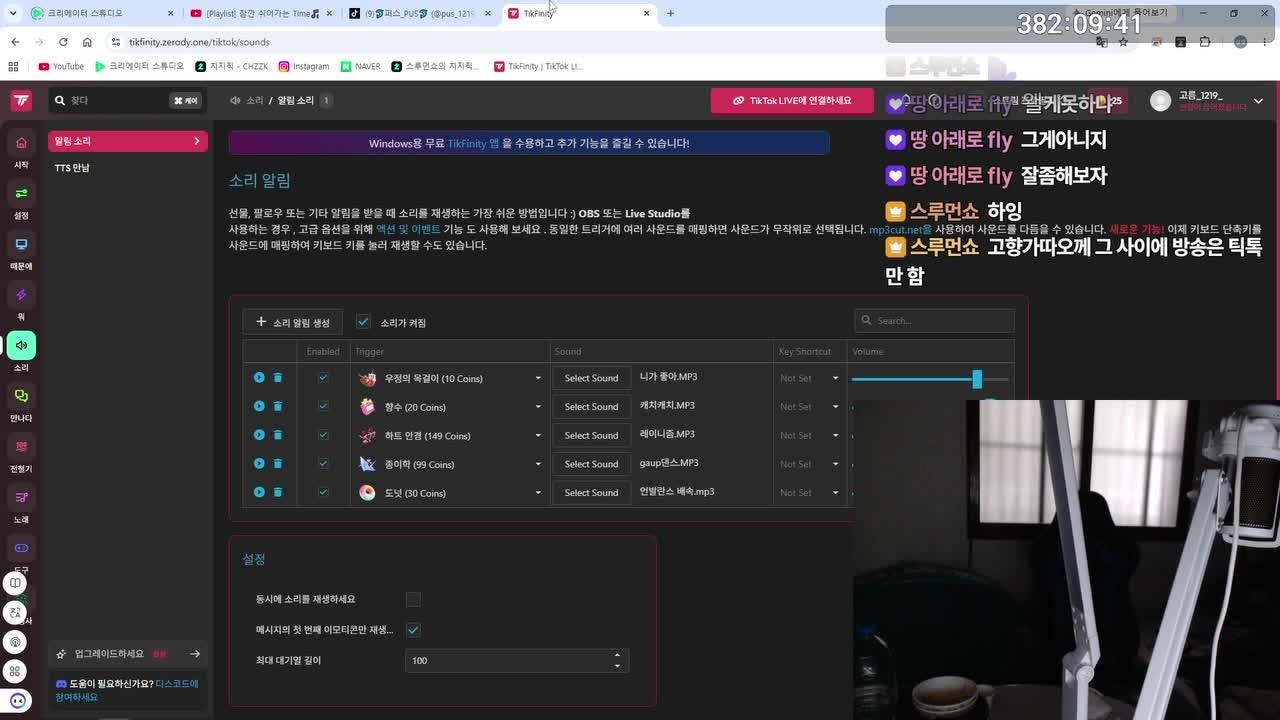Click Select Sound for 레이니즘.MP3
Viewport: 1280px width, 720px height.
click(x=591, y=435)
